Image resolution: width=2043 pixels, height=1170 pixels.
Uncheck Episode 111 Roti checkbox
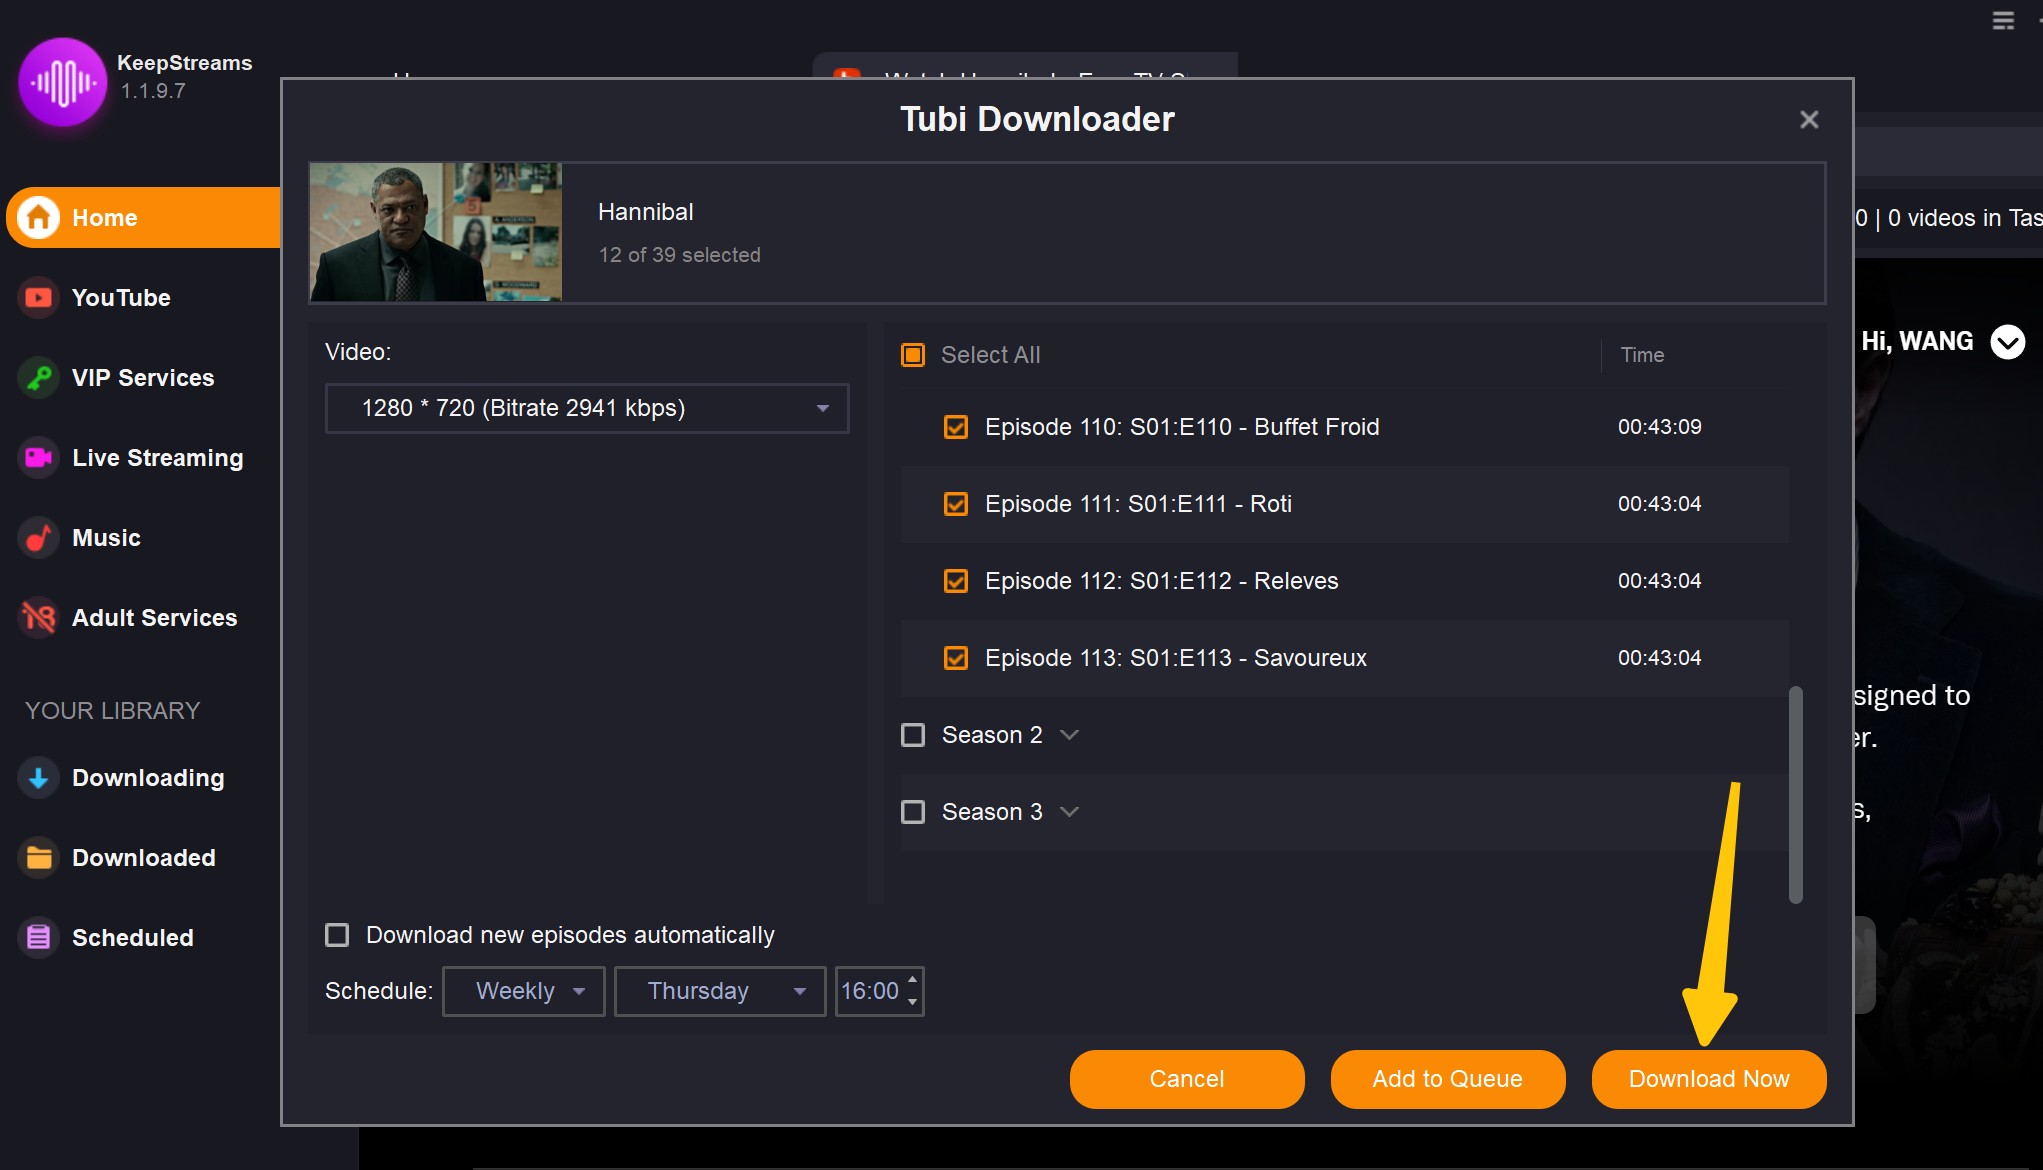(956, 504)
